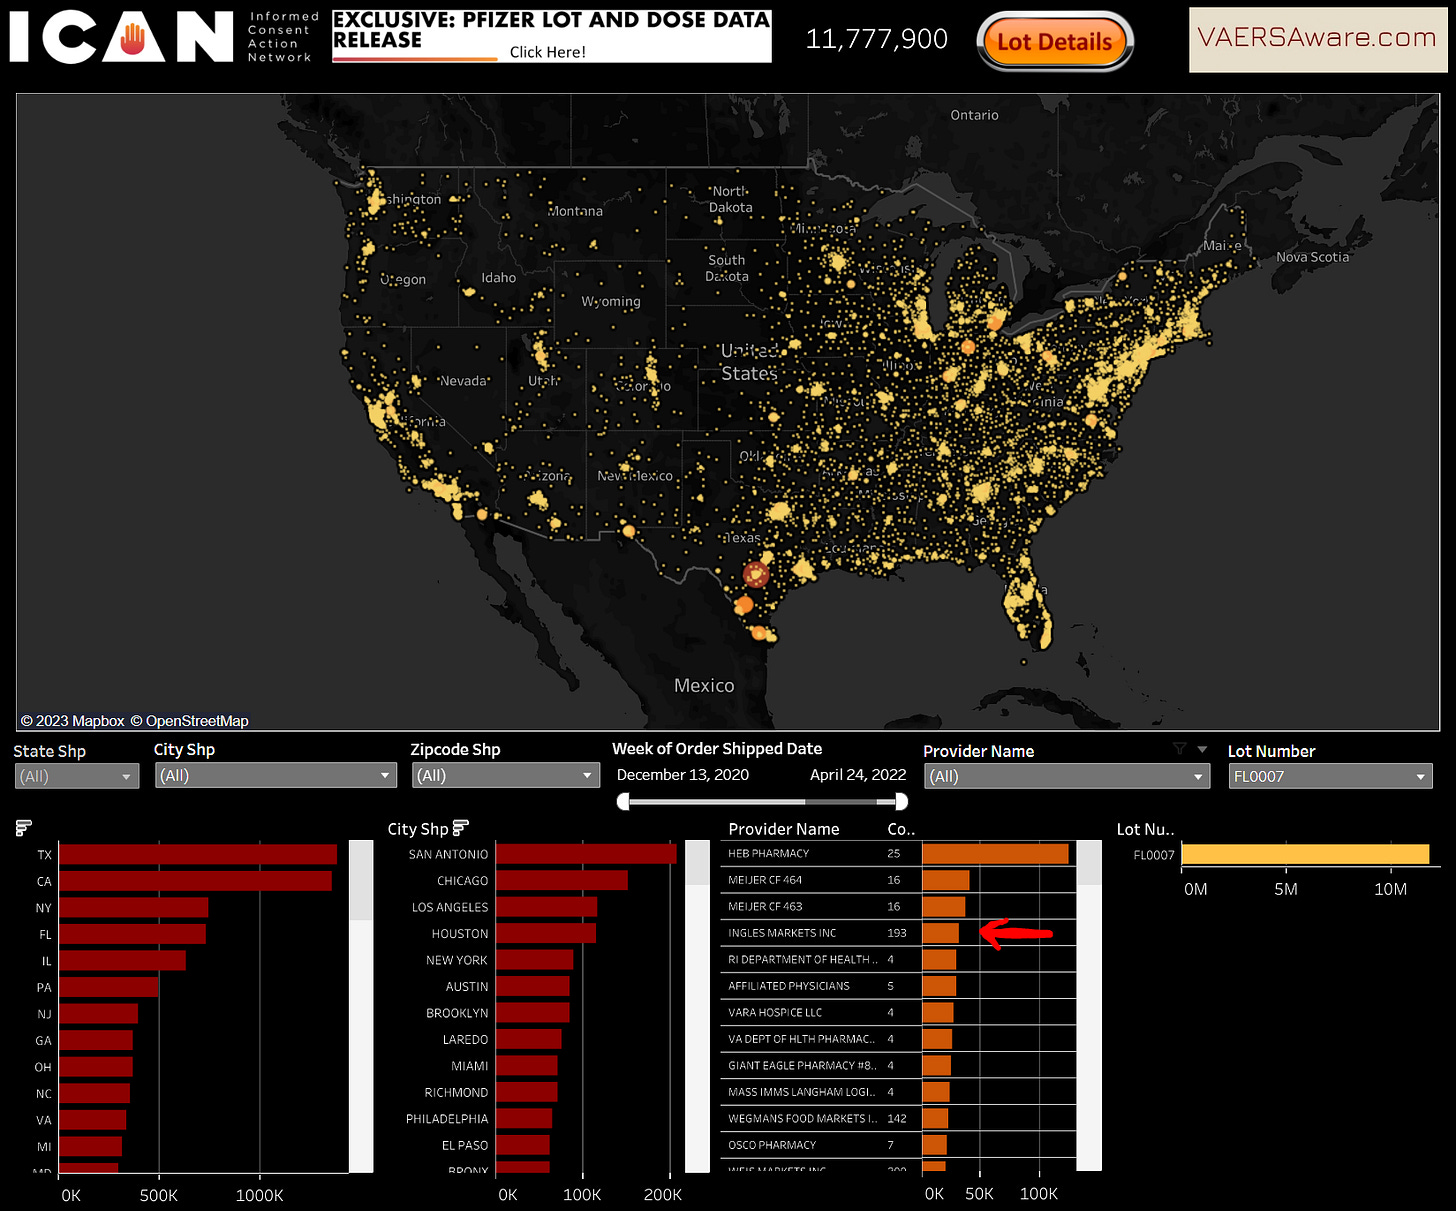
Task: Click the AUSTIN city label
Action: tap(467, 987)
